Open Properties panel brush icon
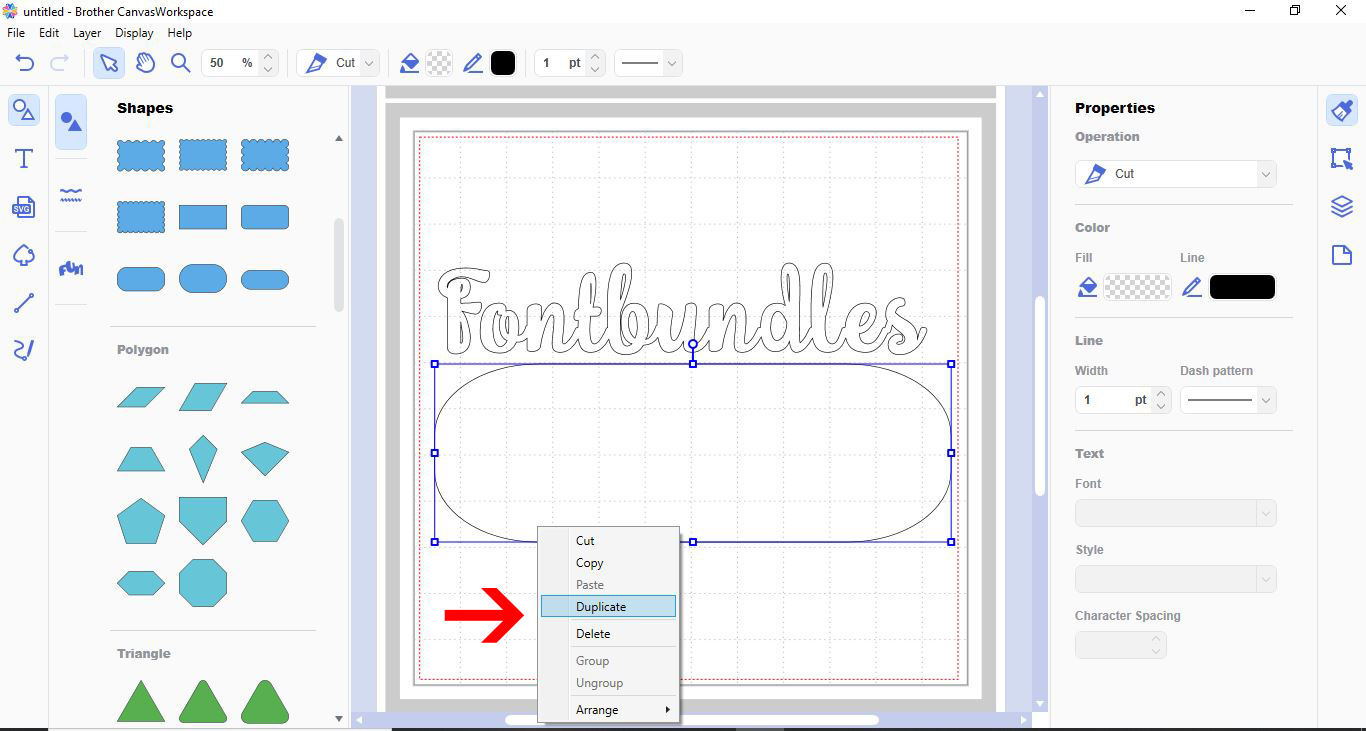1366x731 pixels. pyautogui.click(x=1342, y=110)
